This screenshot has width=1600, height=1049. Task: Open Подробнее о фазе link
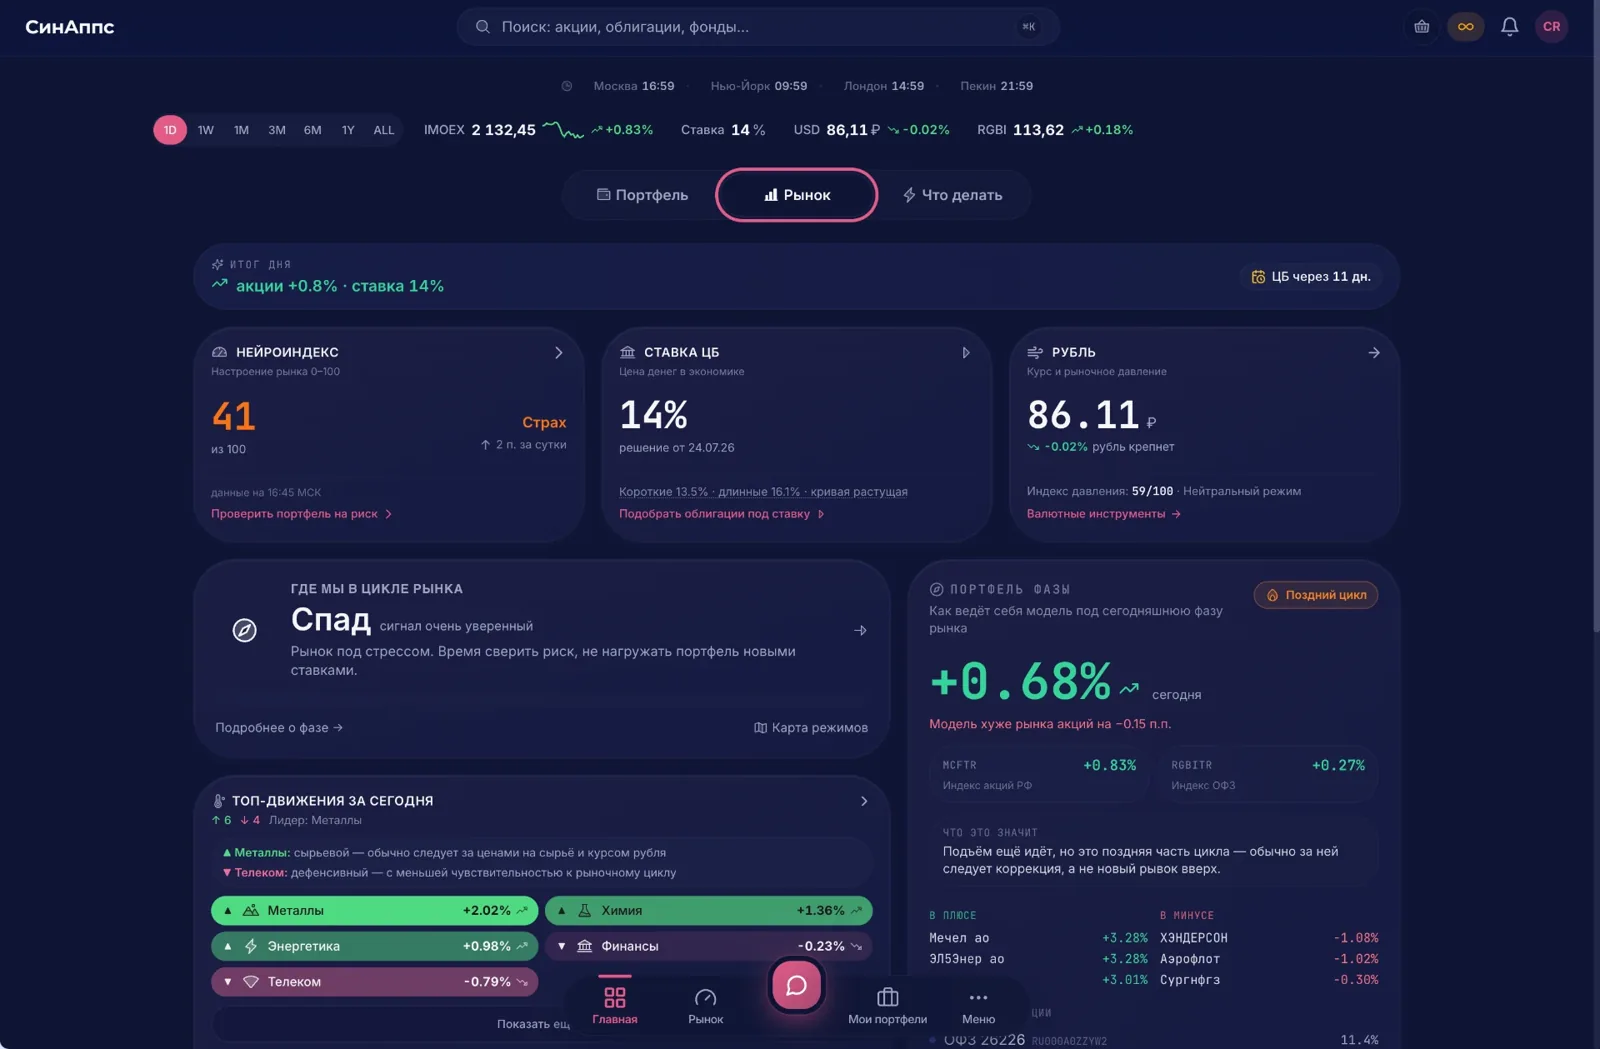point(279,728)
